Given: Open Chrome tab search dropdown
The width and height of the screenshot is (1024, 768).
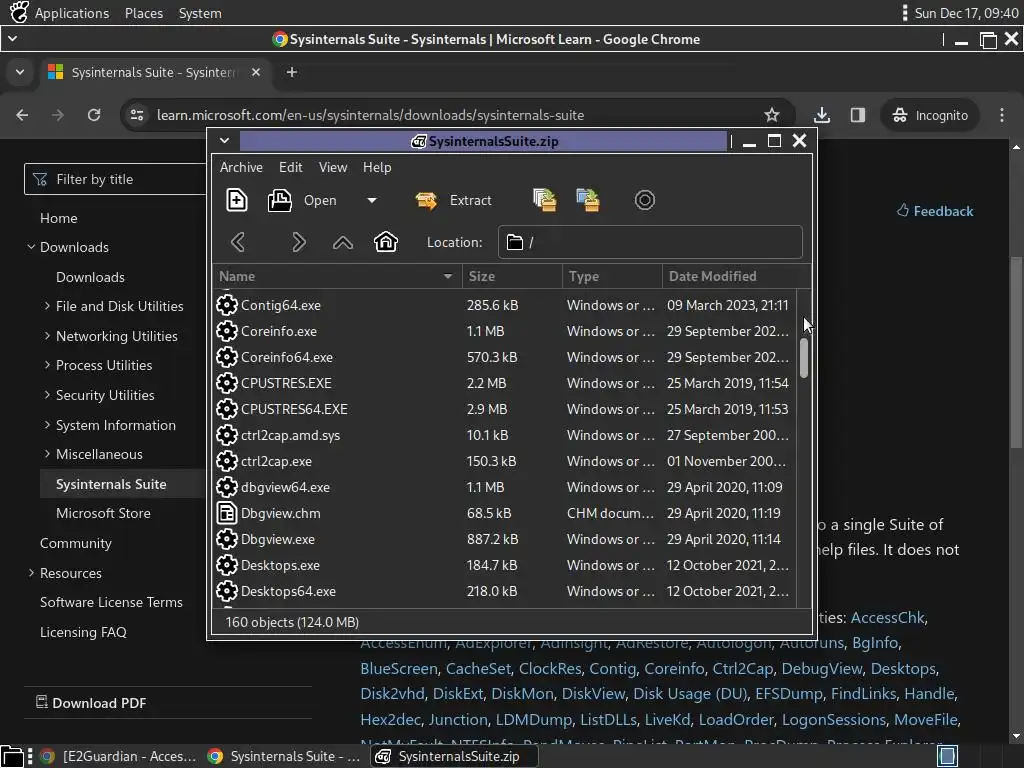Looking at the screenshot, I should click(20, 72).
